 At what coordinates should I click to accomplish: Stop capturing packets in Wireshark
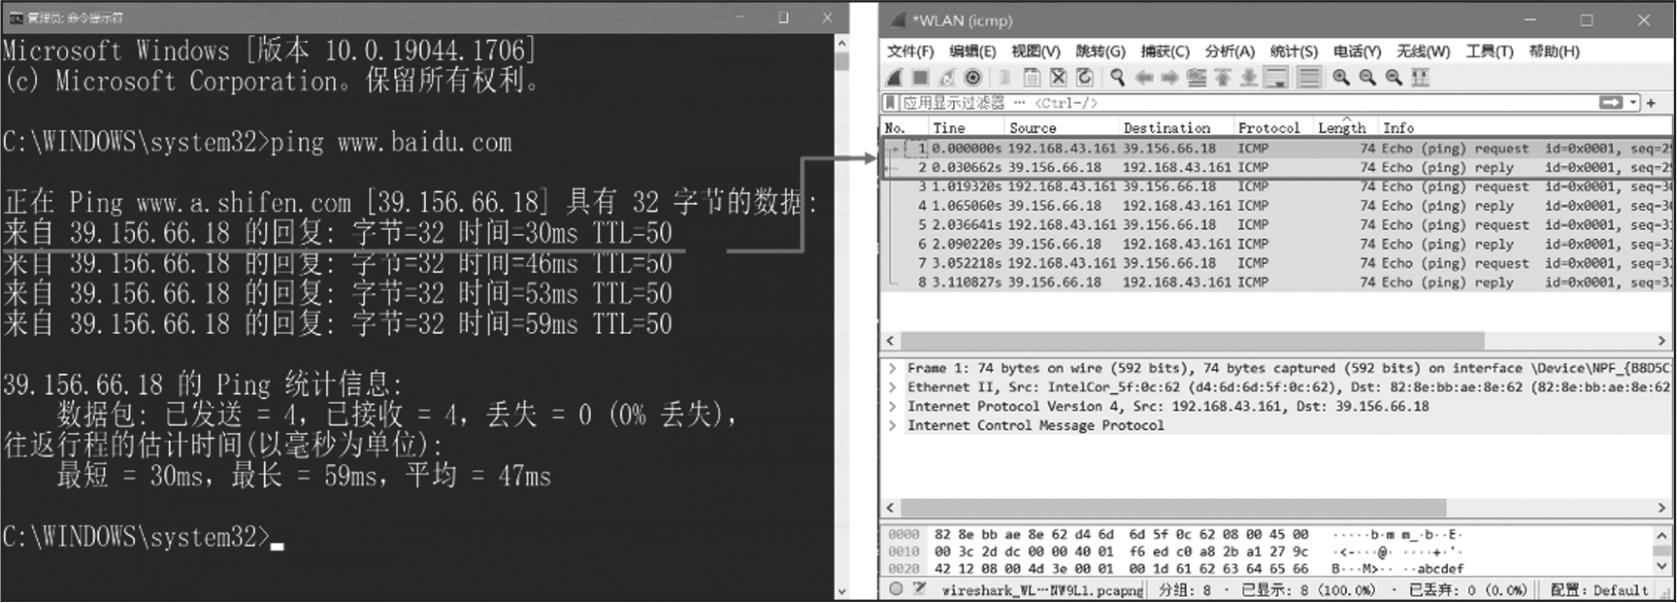pos(920,77)
